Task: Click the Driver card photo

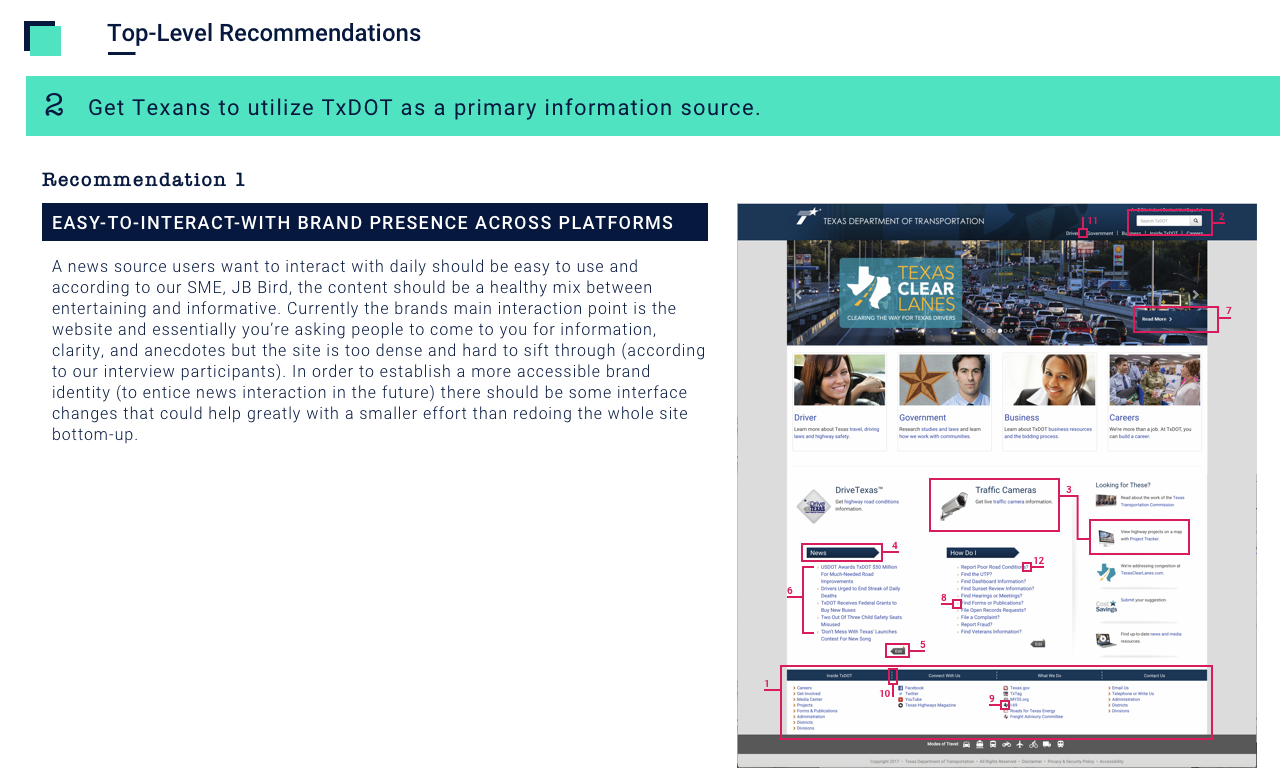Action: click(x=840, y=380)
